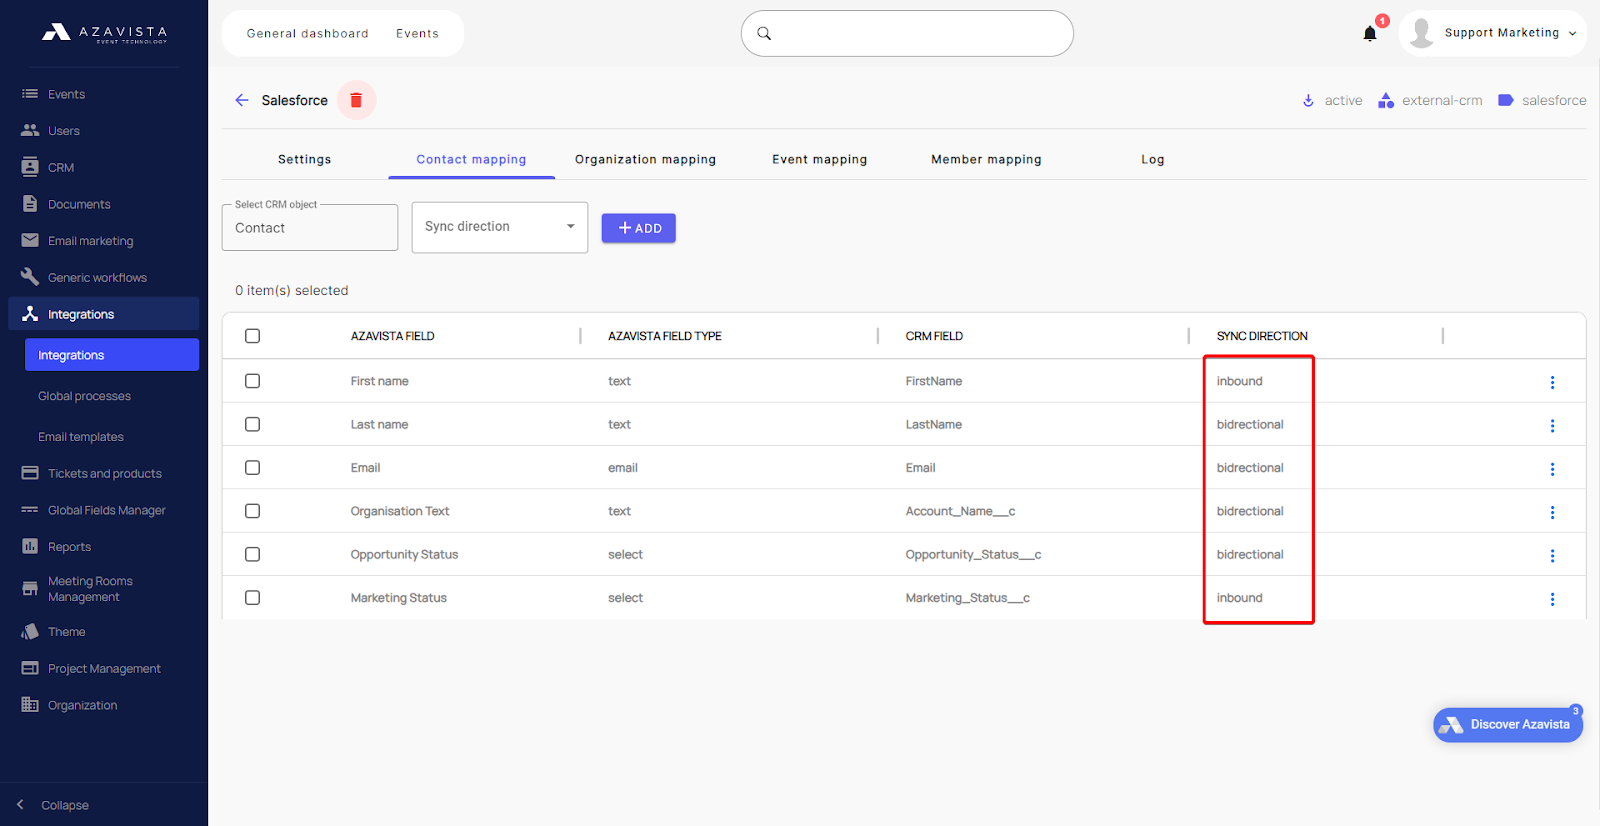Open the Events sidebar icon
This screenshot has height=826, width=1600.
(30, 94)
